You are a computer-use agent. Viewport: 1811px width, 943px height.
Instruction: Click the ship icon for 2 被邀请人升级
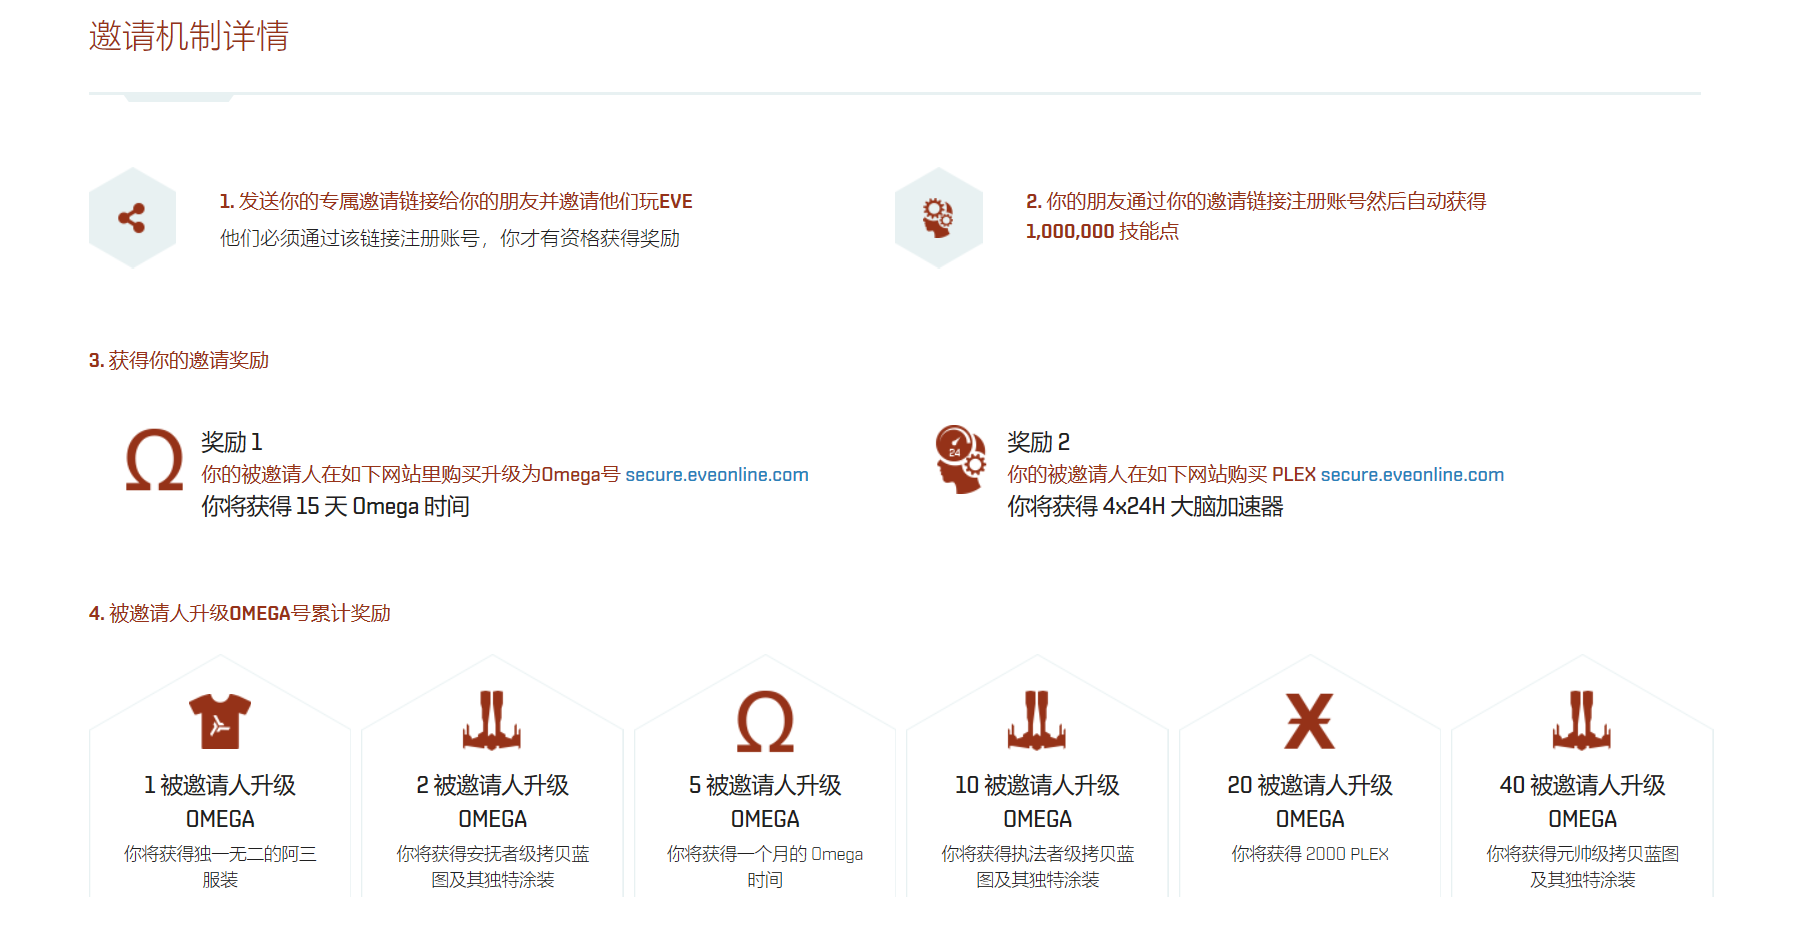pos(492,720)
